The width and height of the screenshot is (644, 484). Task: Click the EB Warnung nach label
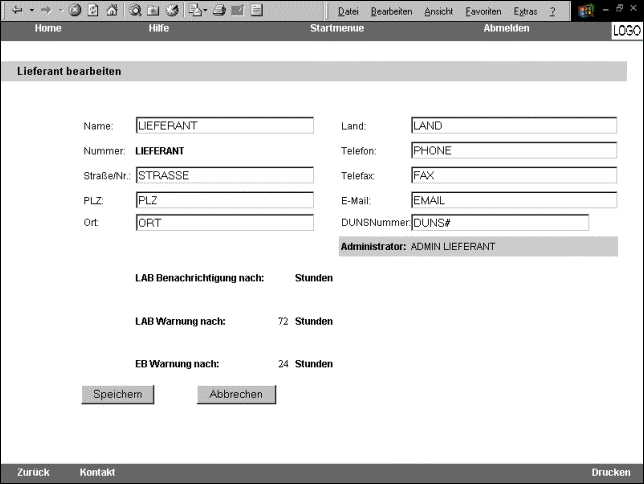[x=177, y=364]
